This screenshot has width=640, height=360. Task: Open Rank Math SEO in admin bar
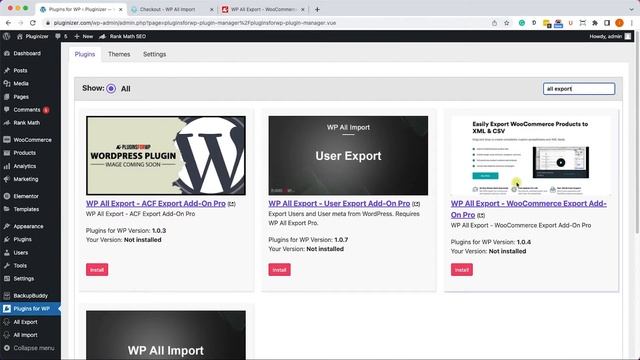coord(122,36)
